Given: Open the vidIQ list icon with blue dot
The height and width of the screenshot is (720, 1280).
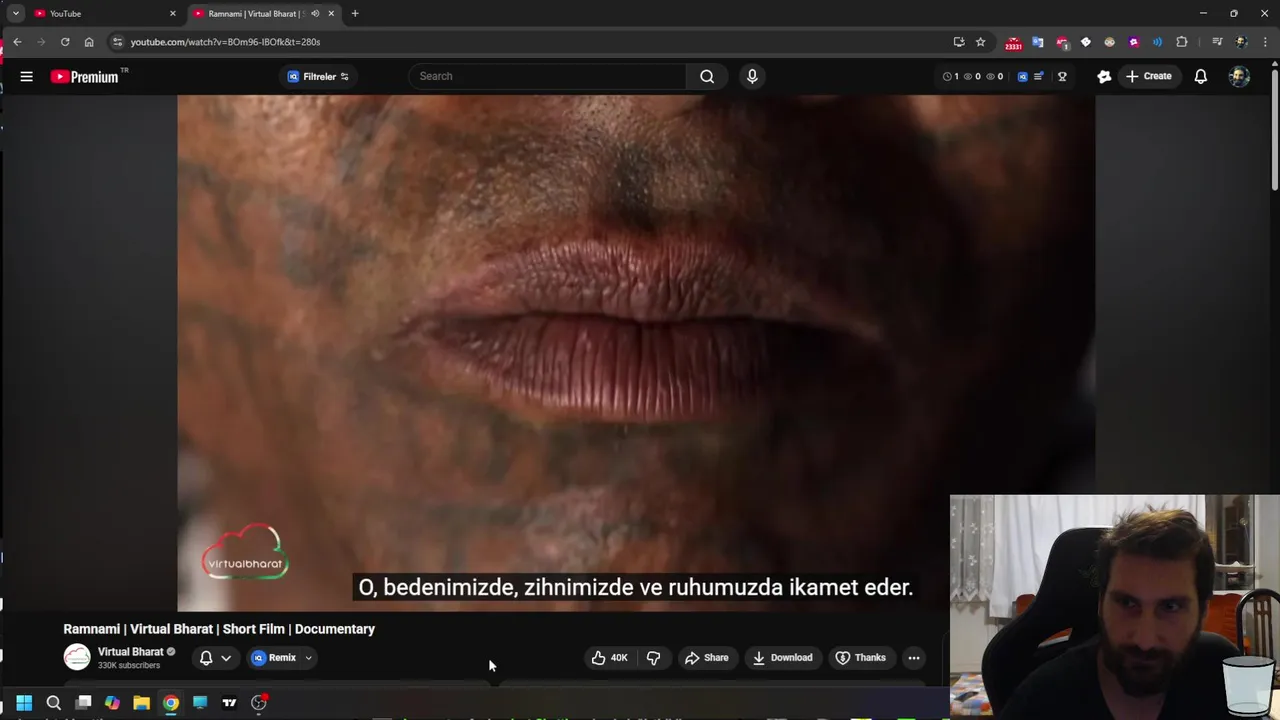Looking at the screenshot, I should tap(1038, 76).
